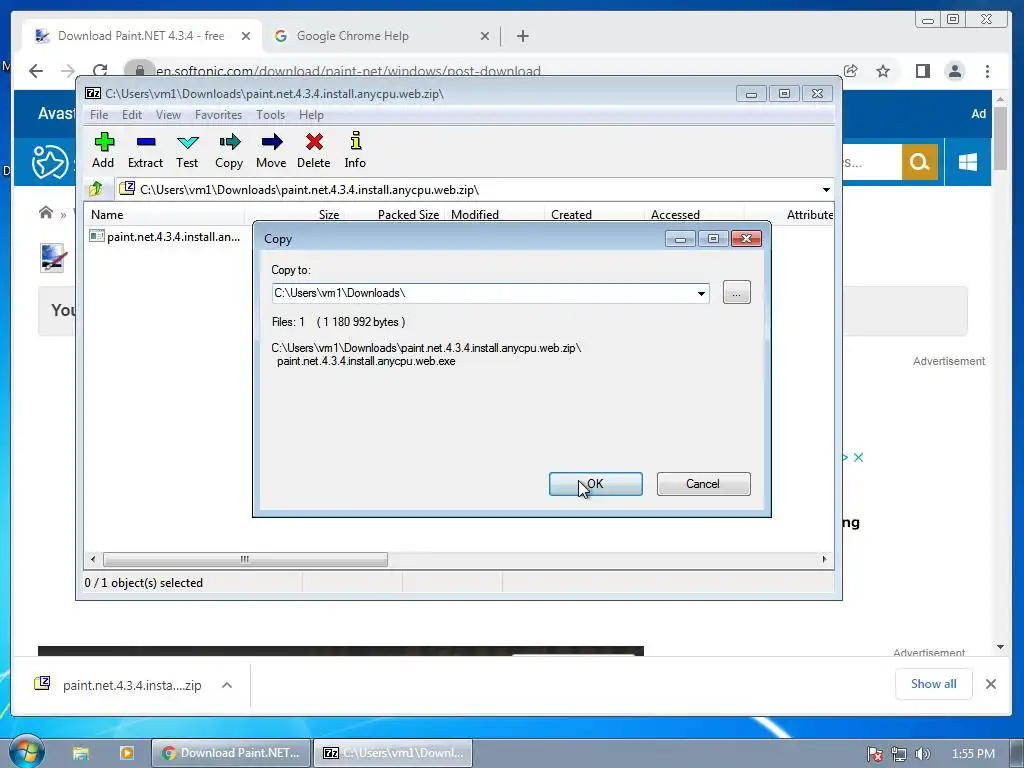Expand the download item options chevron
This screenshot has height=768, width=1024.
[x=227, y=685]
